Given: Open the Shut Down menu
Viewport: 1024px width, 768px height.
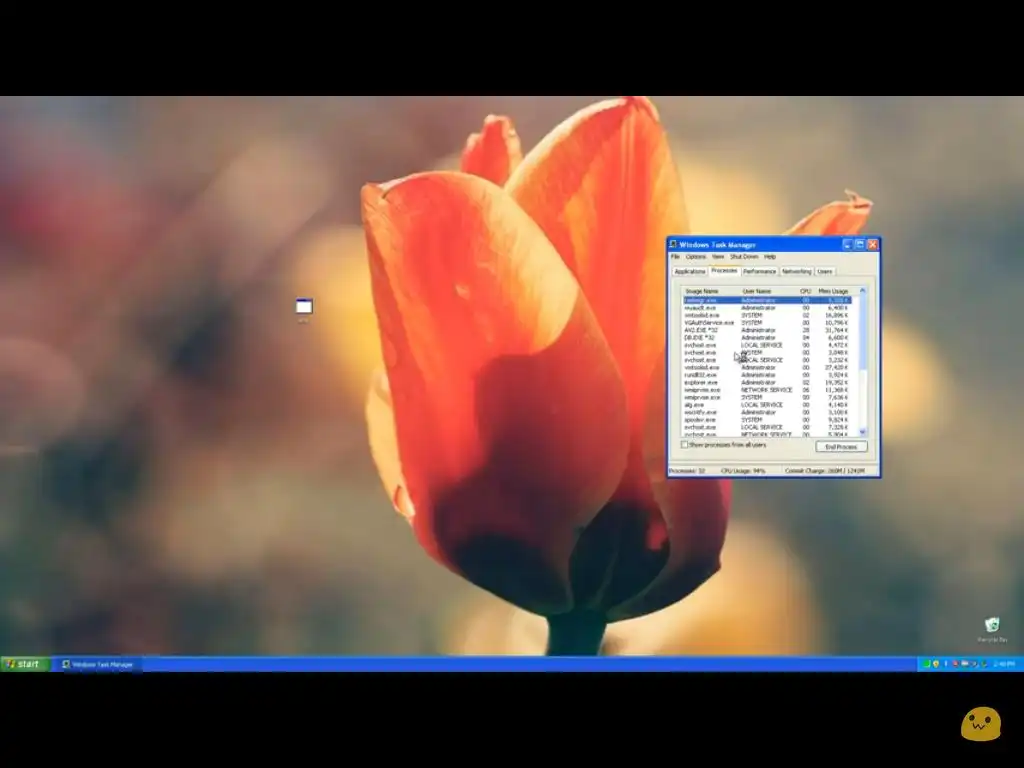Looking at the screenshot, I should pos(744,257).
